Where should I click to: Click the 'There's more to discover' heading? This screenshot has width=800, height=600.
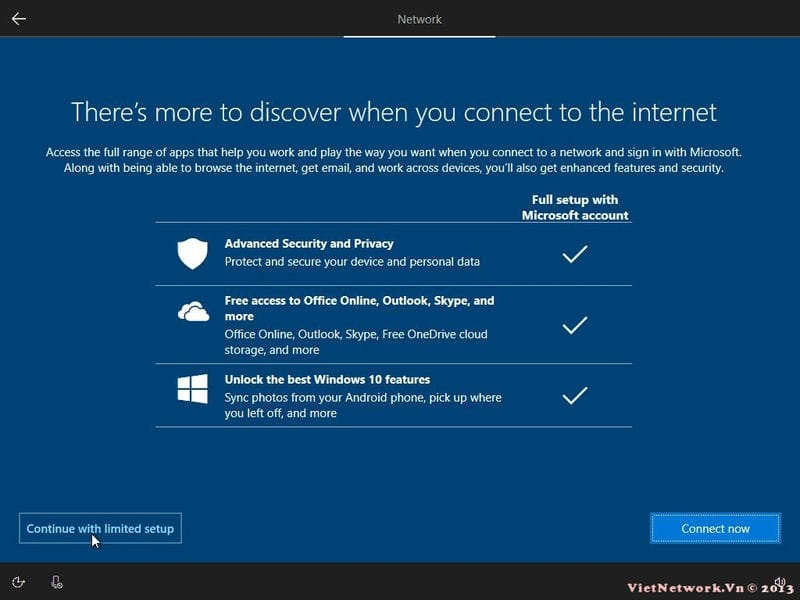393,111
